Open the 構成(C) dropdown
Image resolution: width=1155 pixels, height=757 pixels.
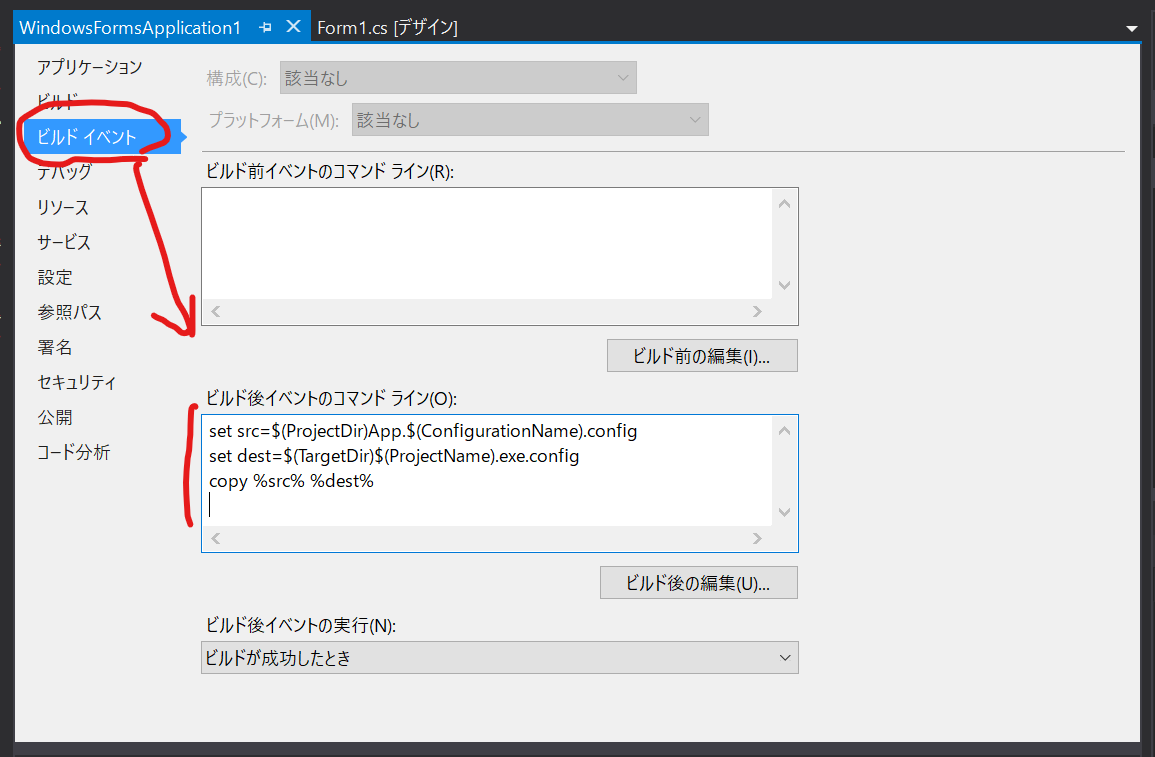tap(458, 77)
